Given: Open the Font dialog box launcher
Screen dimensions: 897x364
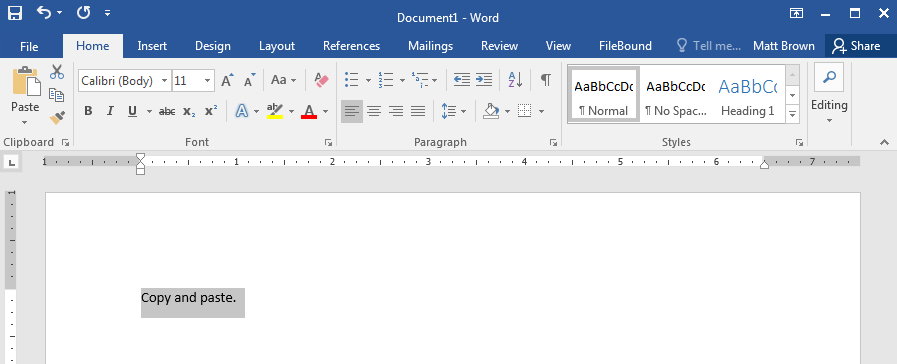Looking at the screenshot, I should pos(328,143).
